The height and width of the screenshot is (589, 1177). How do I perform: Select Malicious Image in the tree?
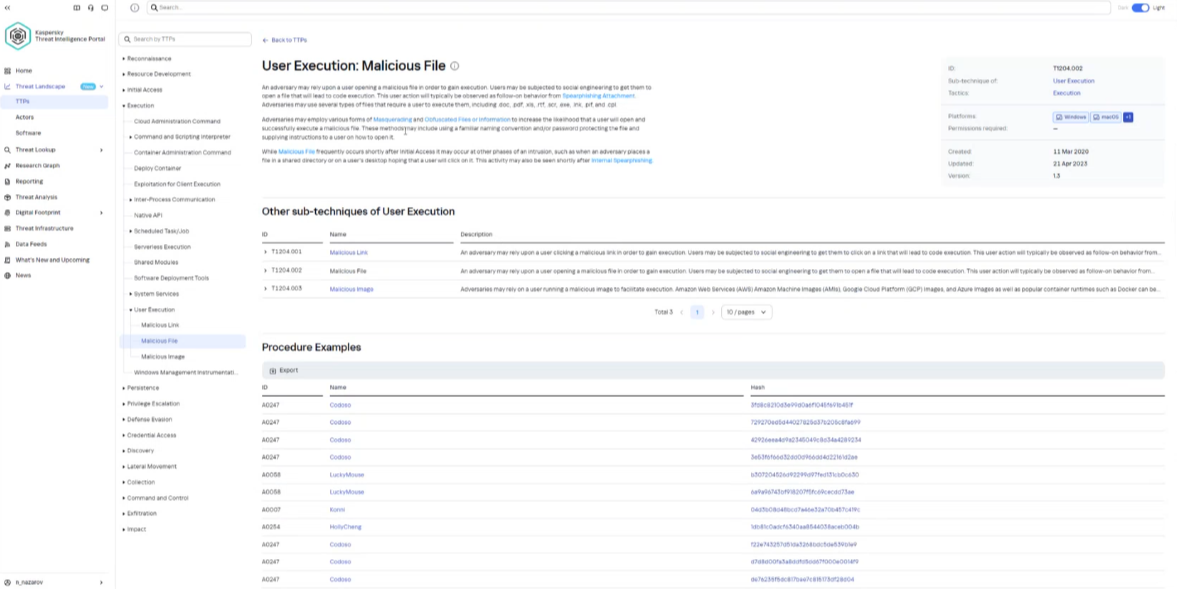click(x=163, y=357)
